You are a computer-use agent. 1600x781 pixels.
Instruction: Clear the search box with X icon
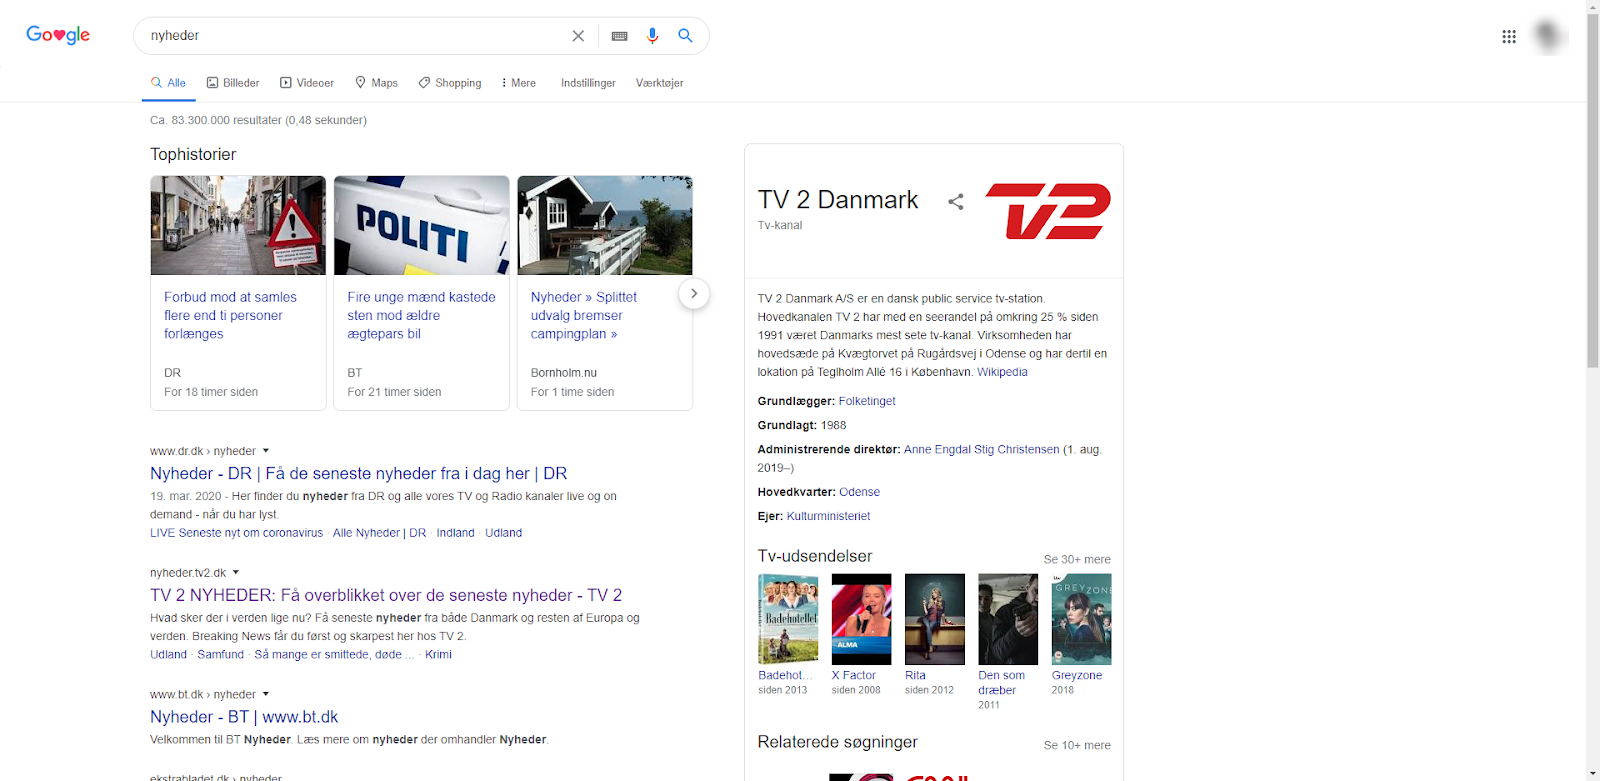578,36
